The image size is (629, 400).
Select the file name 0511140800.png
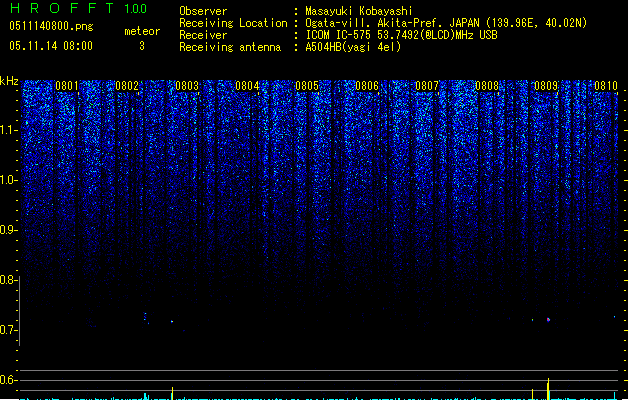(51, 26)
